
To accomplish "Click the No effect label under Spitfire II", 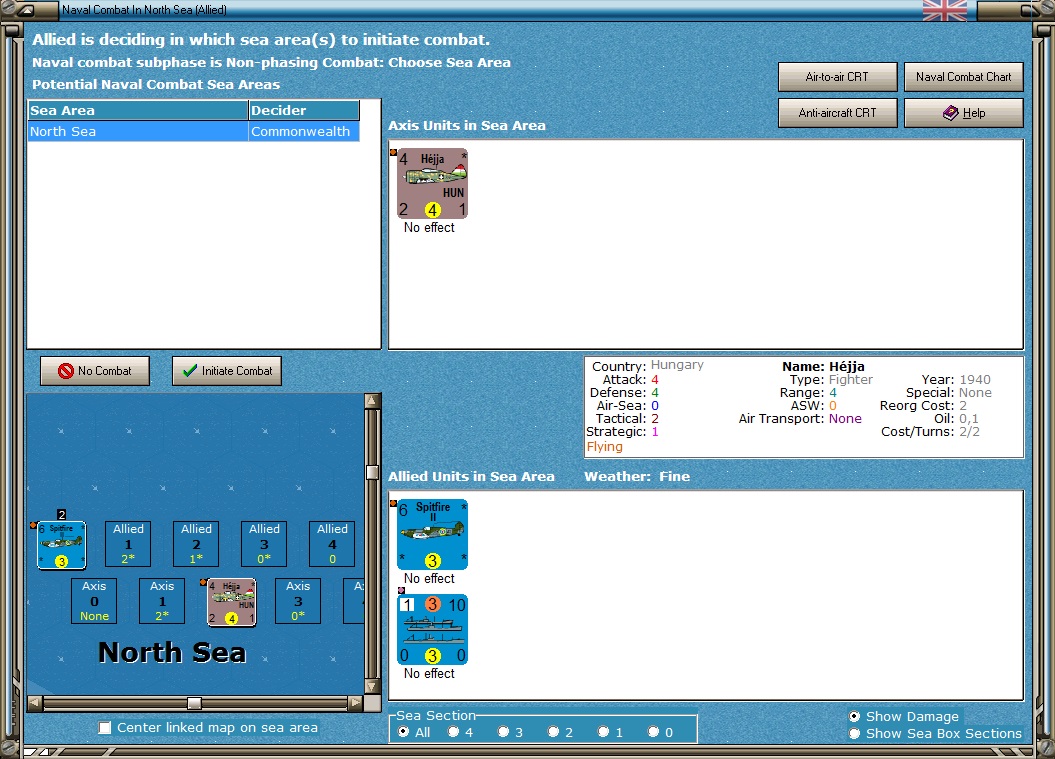I will (x=429, y=579).
